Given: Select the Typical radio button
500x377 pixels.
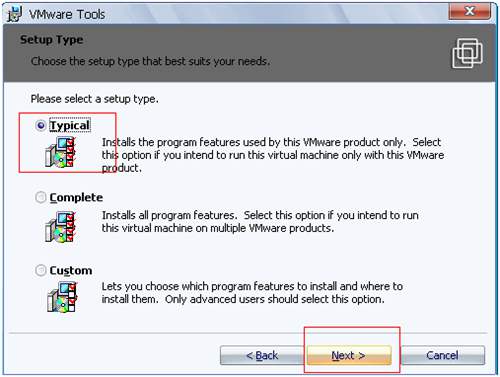Looking at the screenshot, I should (x=41, y=126).
